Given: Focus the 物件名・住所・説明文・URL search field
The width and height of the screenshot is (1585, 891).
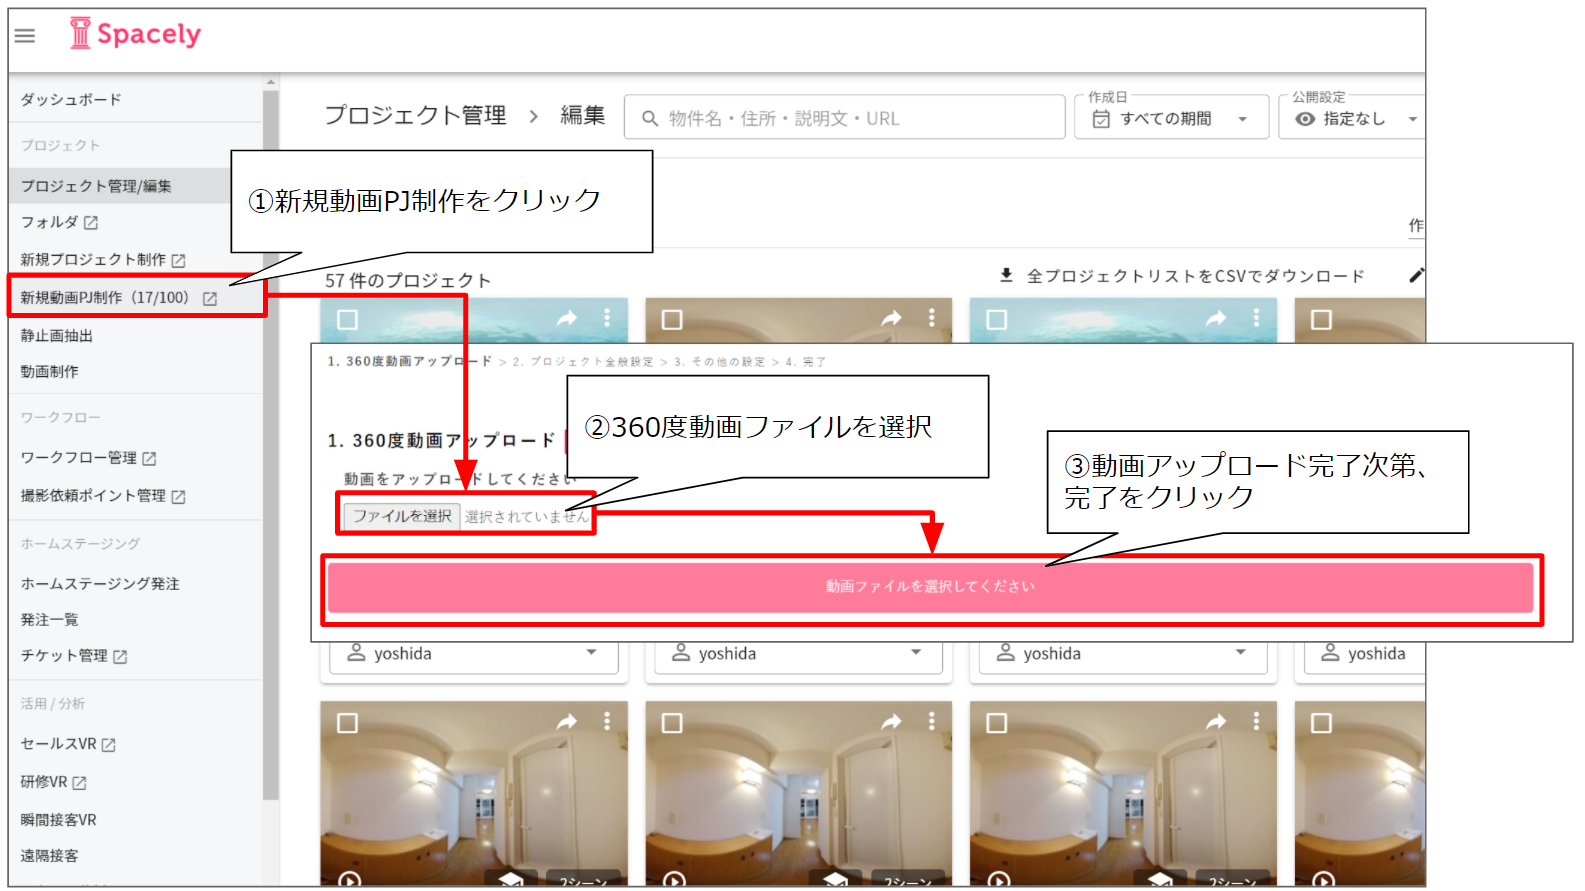Looking at the screenshot, I should tap(844, 118).
